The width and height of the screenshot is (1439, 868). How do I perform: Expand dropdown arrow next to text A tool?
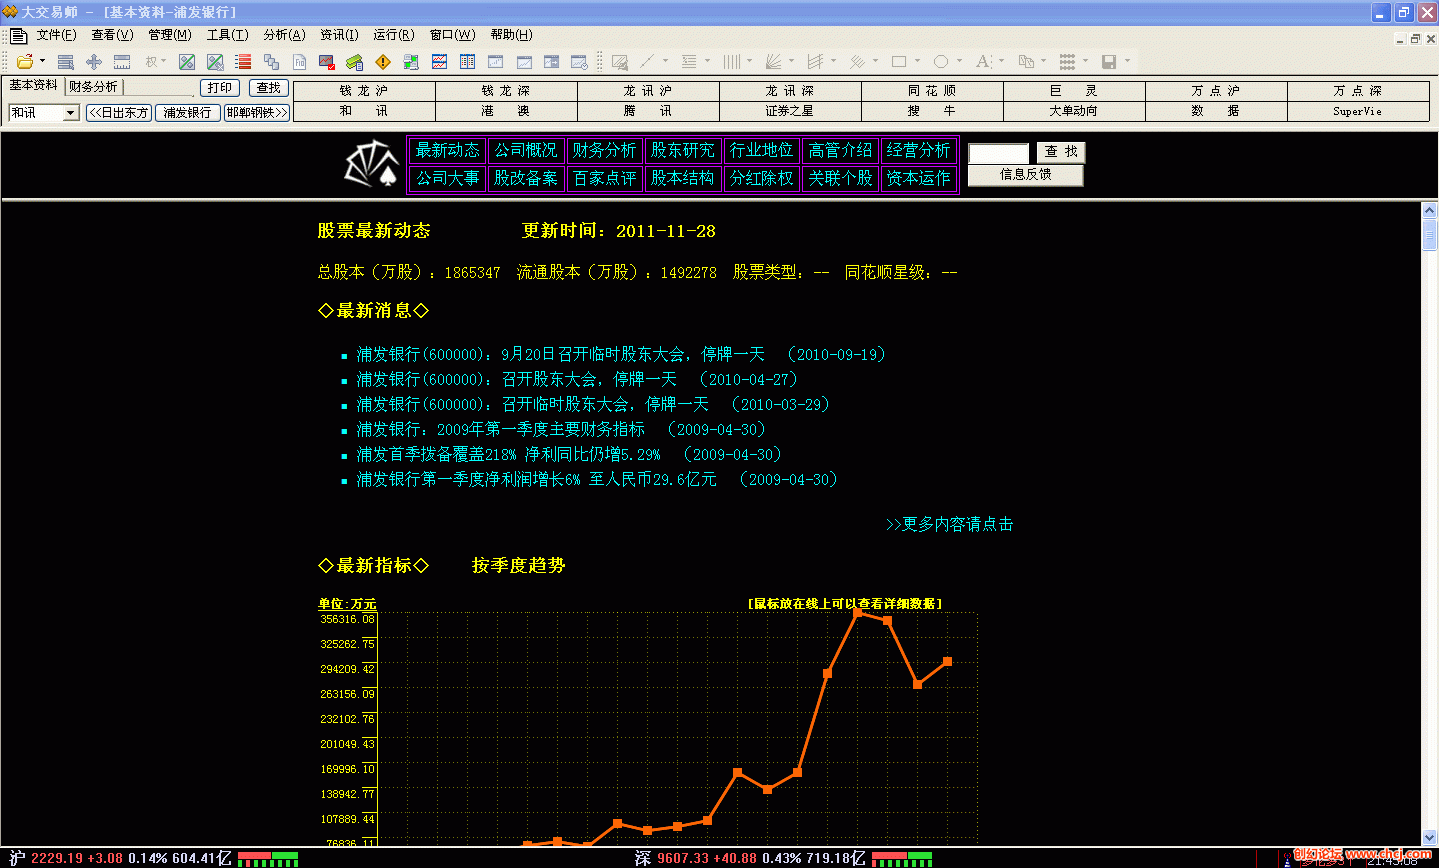click(x=1001, y=60)
